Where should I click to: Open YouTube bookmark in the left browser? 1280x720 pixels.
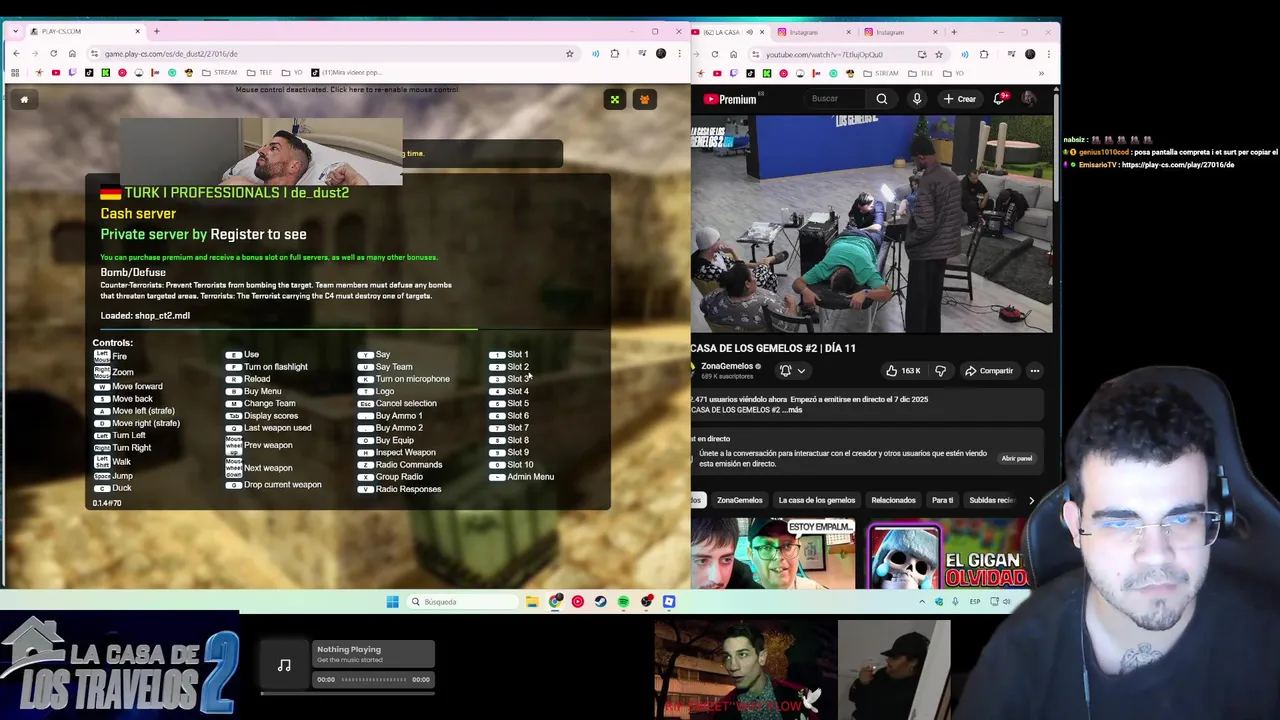55,73
